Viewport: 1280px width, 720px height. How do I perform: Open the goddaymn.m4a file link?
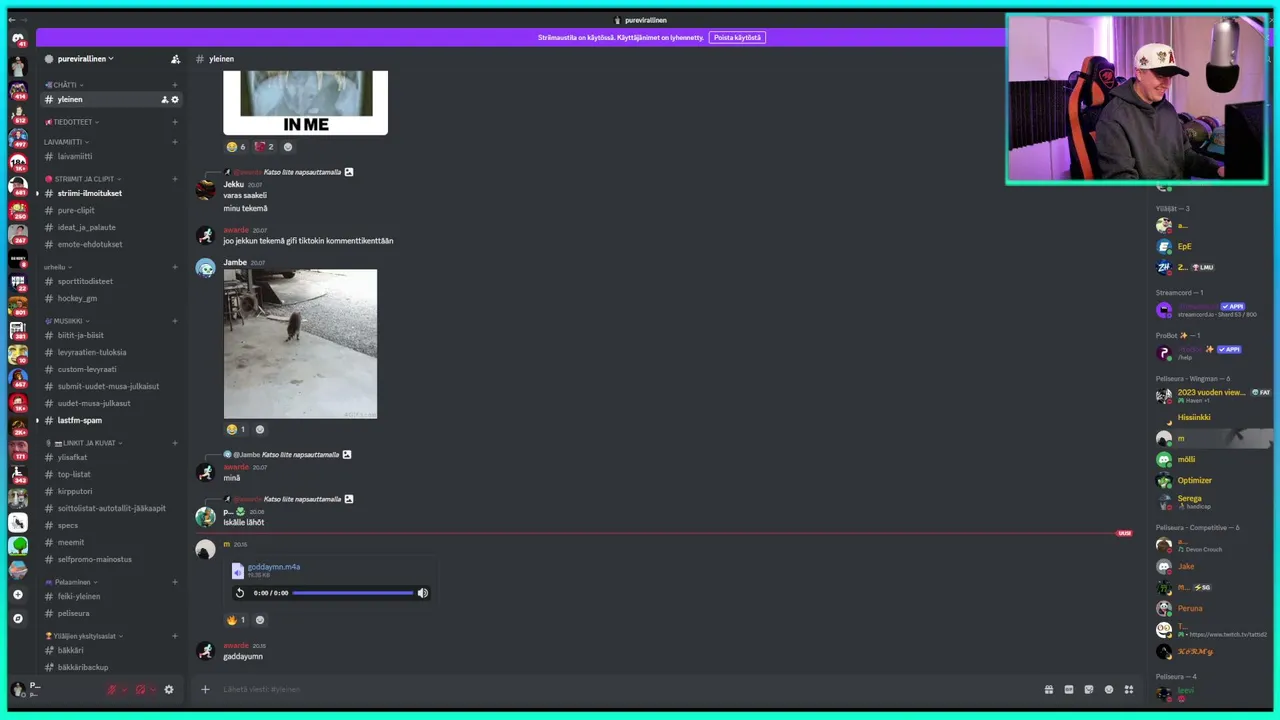(x=274, y=567)
